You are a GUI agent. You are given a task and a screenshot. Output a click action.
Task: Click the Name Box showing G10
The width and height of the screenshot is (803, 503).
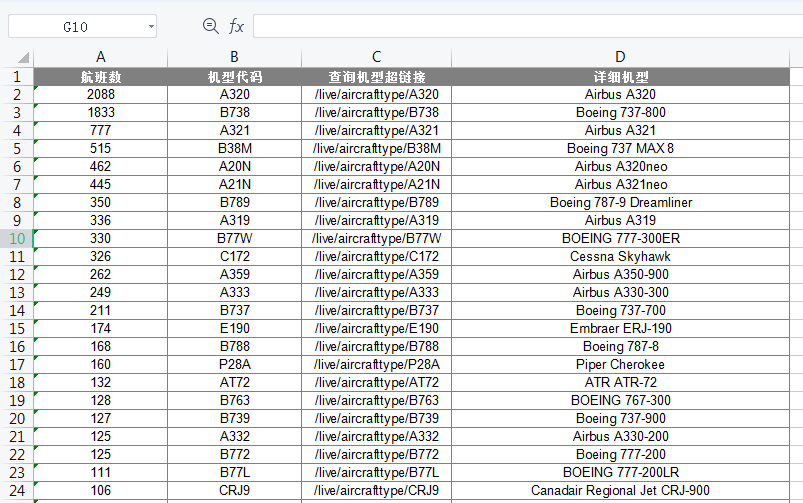82,27
